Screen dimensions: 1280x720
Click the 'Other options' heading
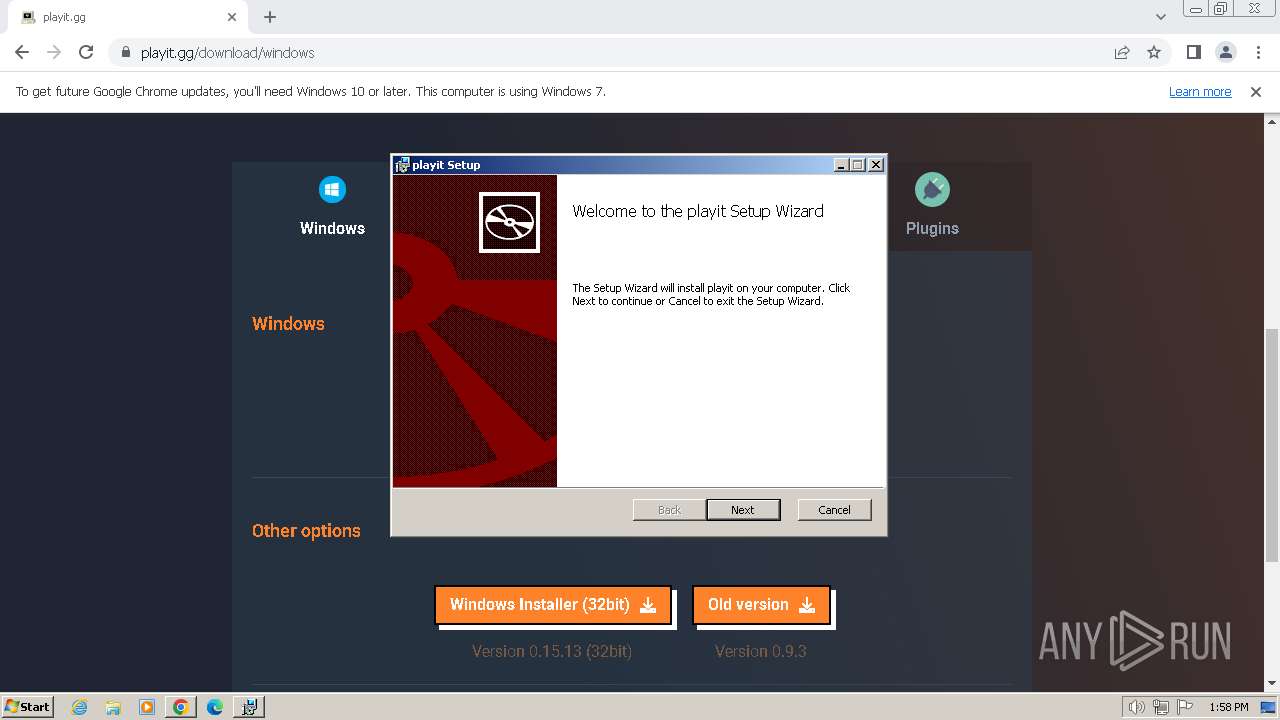pos(306,531)
